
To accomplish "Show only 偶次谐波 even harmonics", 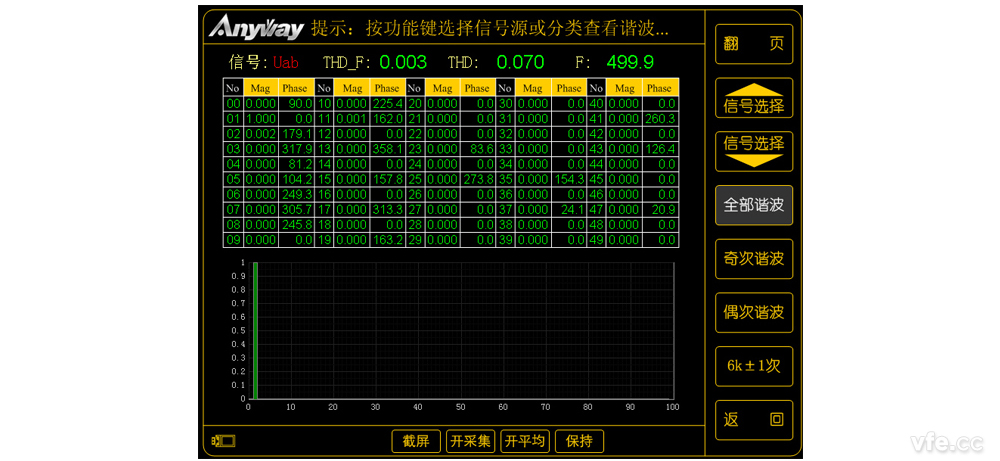I will click(x=754, y=313).
